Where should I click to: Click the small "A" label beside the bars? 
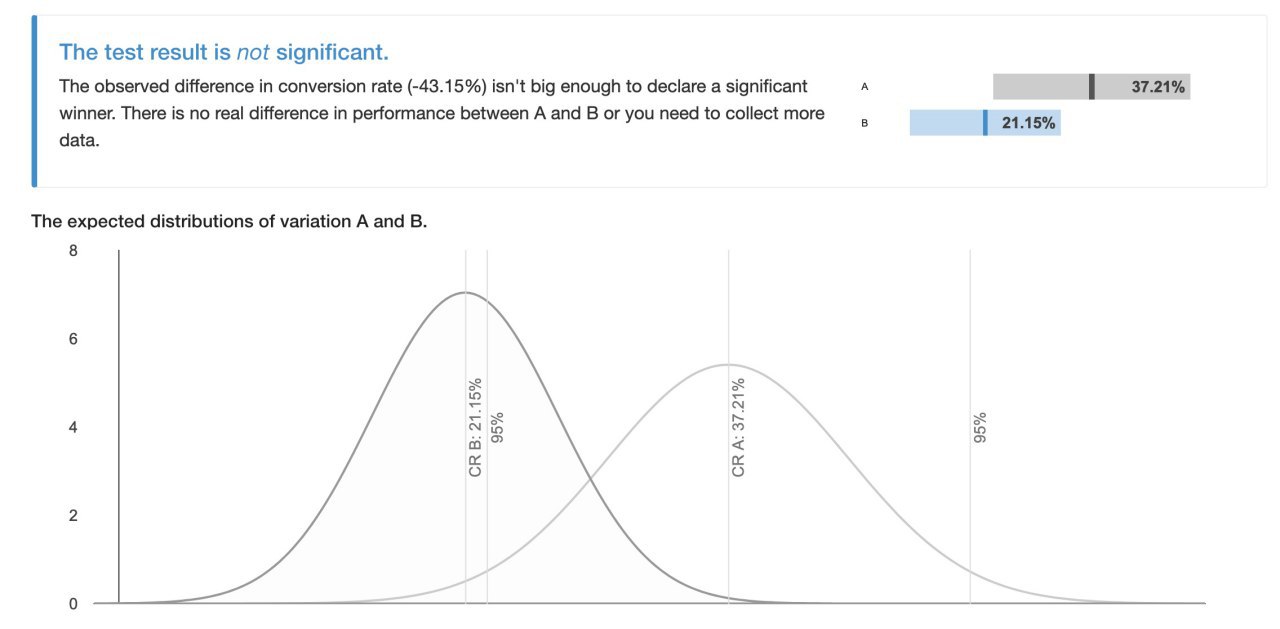(864, 87)
